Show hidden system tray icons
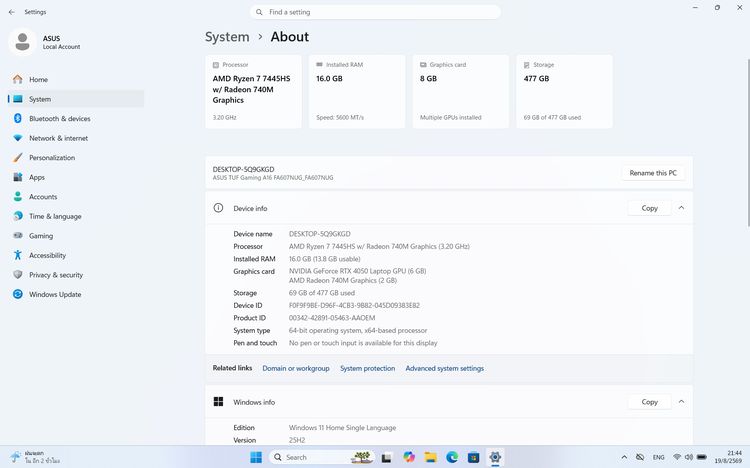Image resolution: width=750 pixels, height=468 pixels. click(x=624, y=457)
